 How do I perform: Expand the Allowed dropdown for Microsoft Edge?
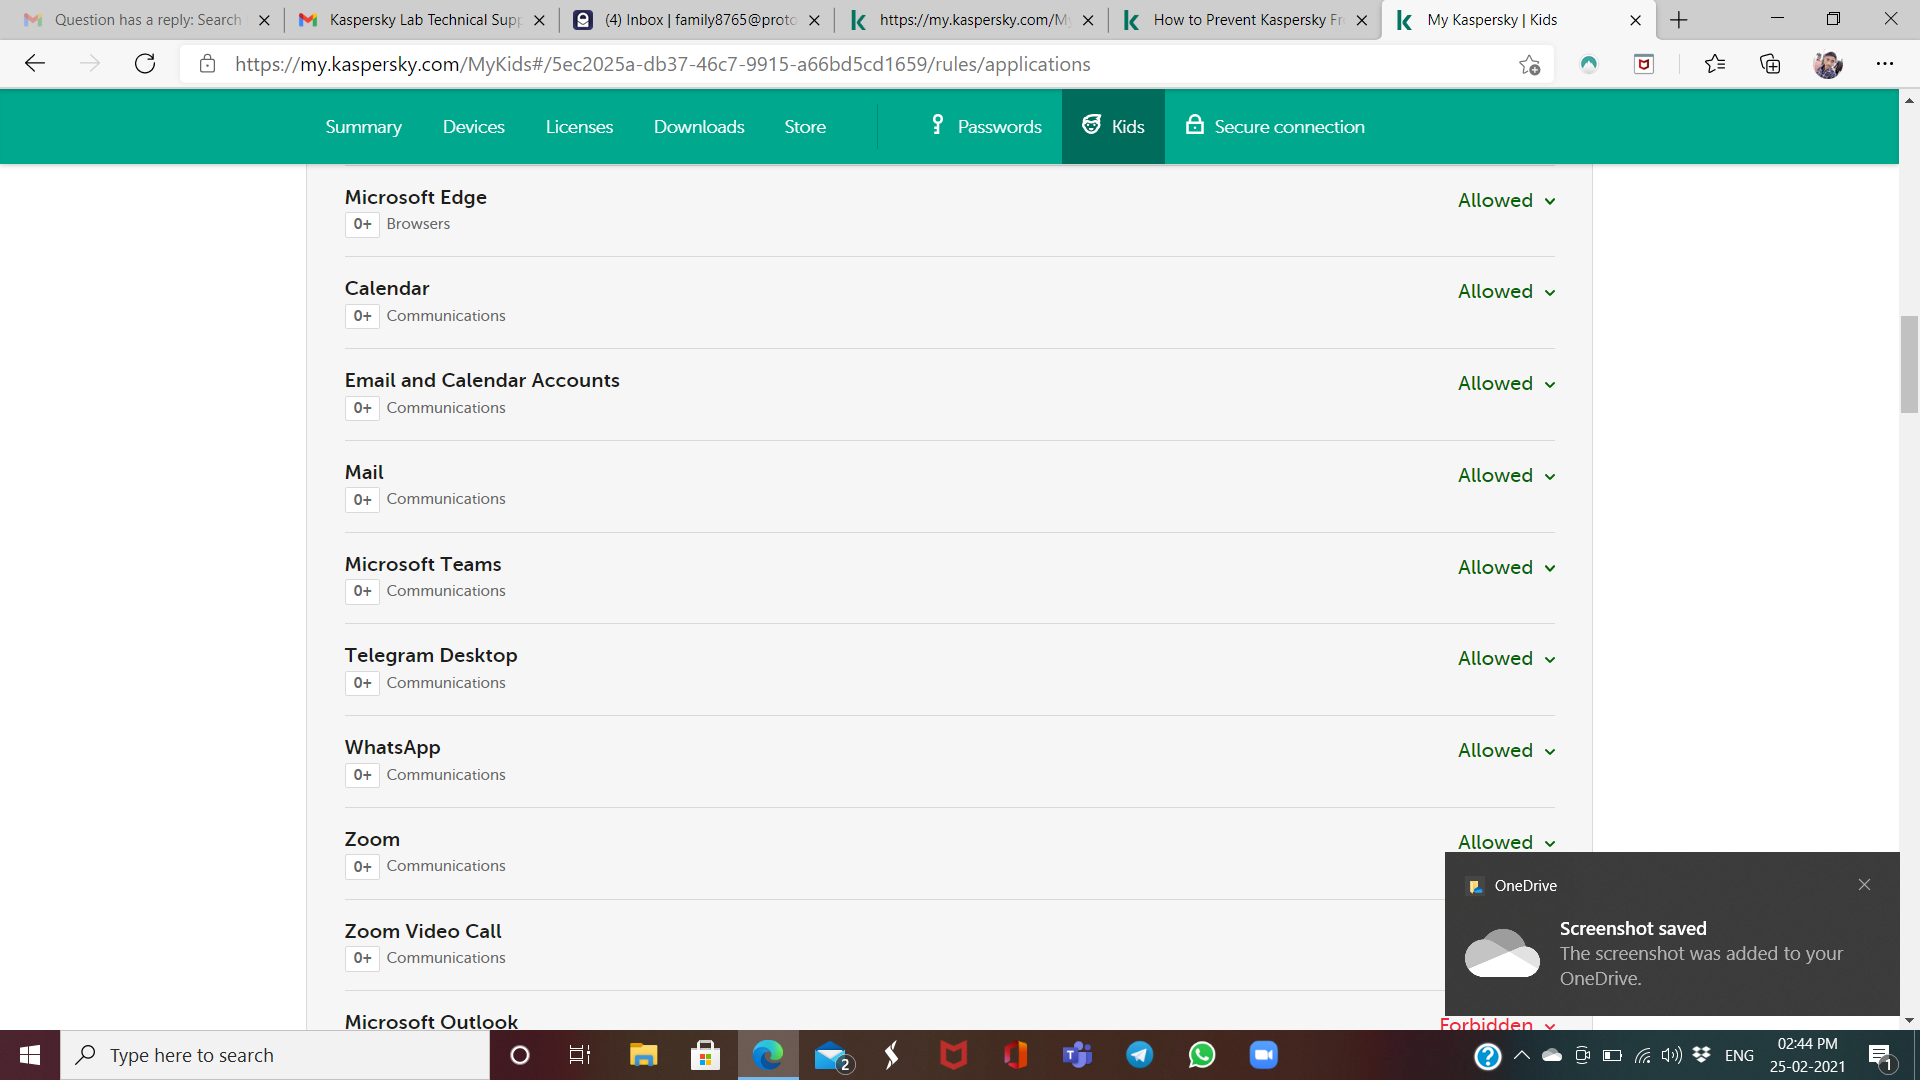click(x=1506, y=200)
